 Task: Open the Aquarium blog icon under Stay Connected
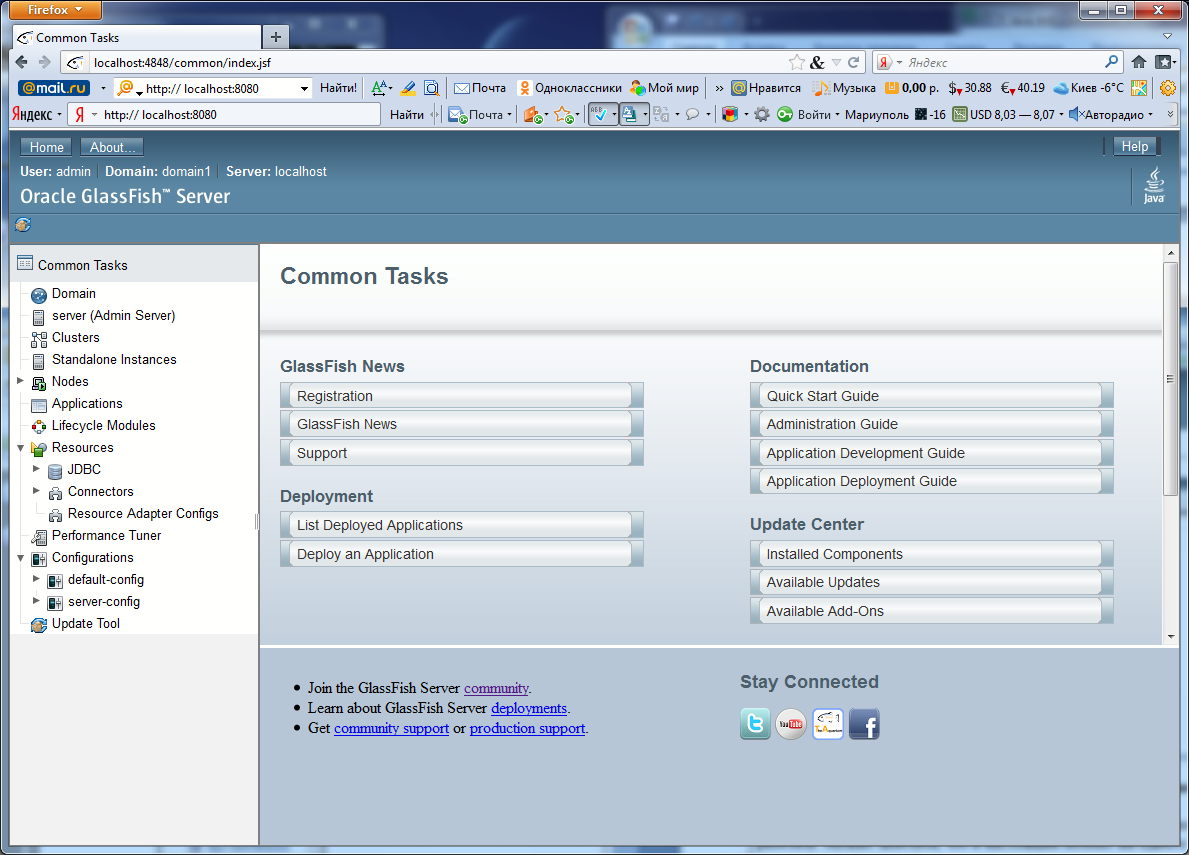coord(827,724)
